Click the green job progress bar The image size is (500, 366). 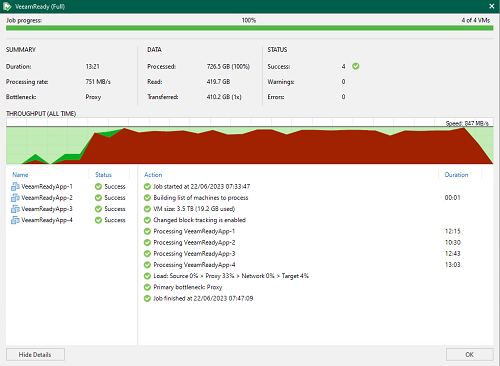pyautogui.click(x=249, y=28)
